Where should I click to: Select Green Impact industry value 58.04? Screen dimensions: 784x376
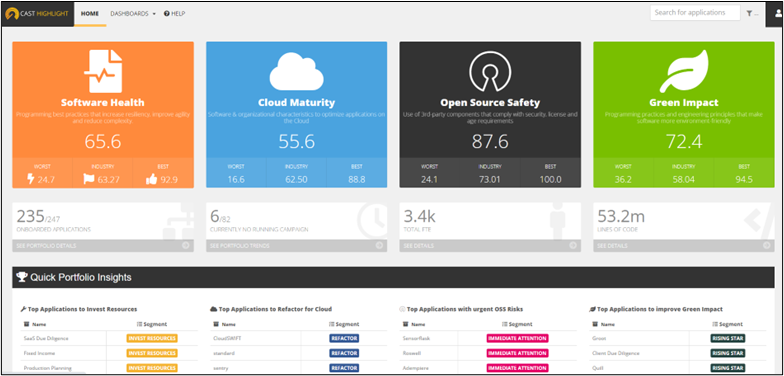tap(684, 180)
